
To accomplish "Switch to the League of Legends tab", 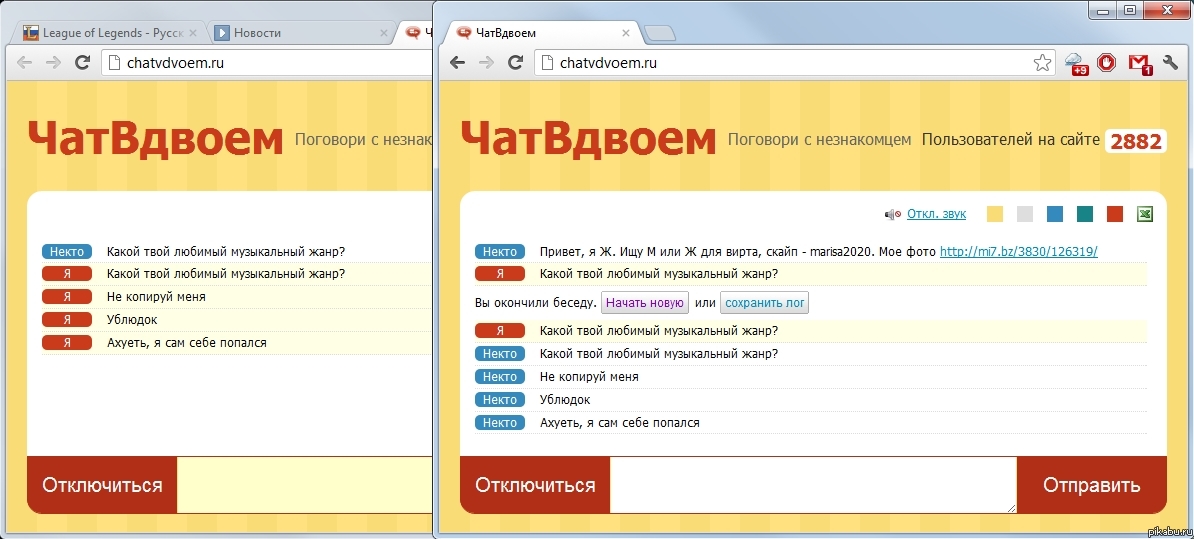I will (x=111, y=33).
